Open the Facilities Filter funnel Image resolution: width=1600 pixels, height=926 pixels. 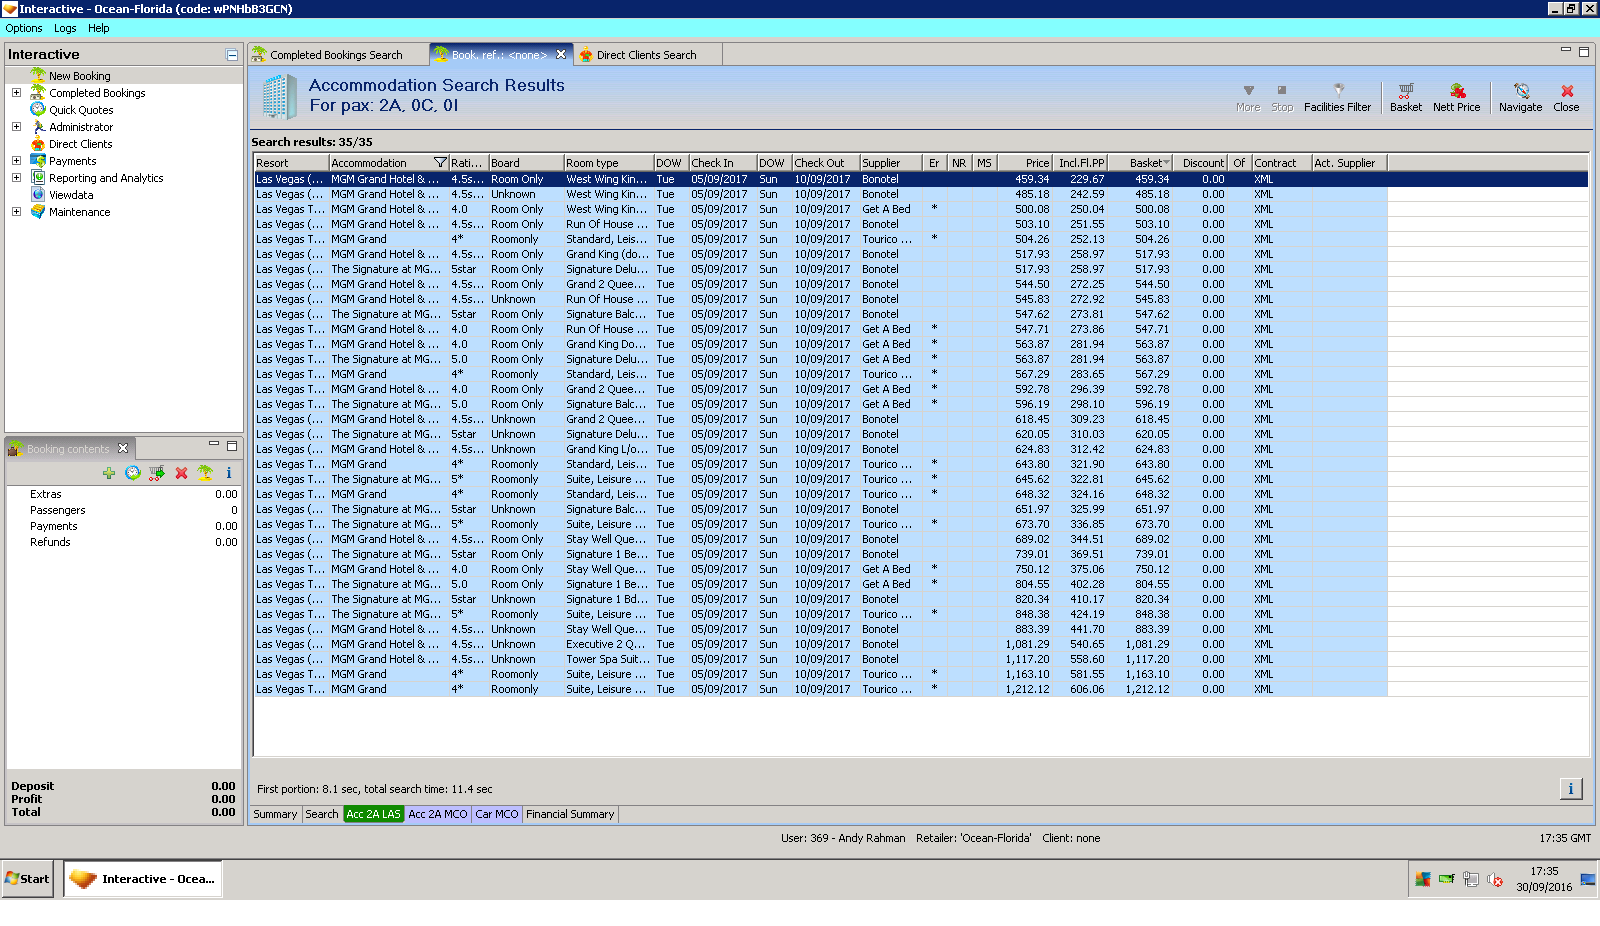1337,97
